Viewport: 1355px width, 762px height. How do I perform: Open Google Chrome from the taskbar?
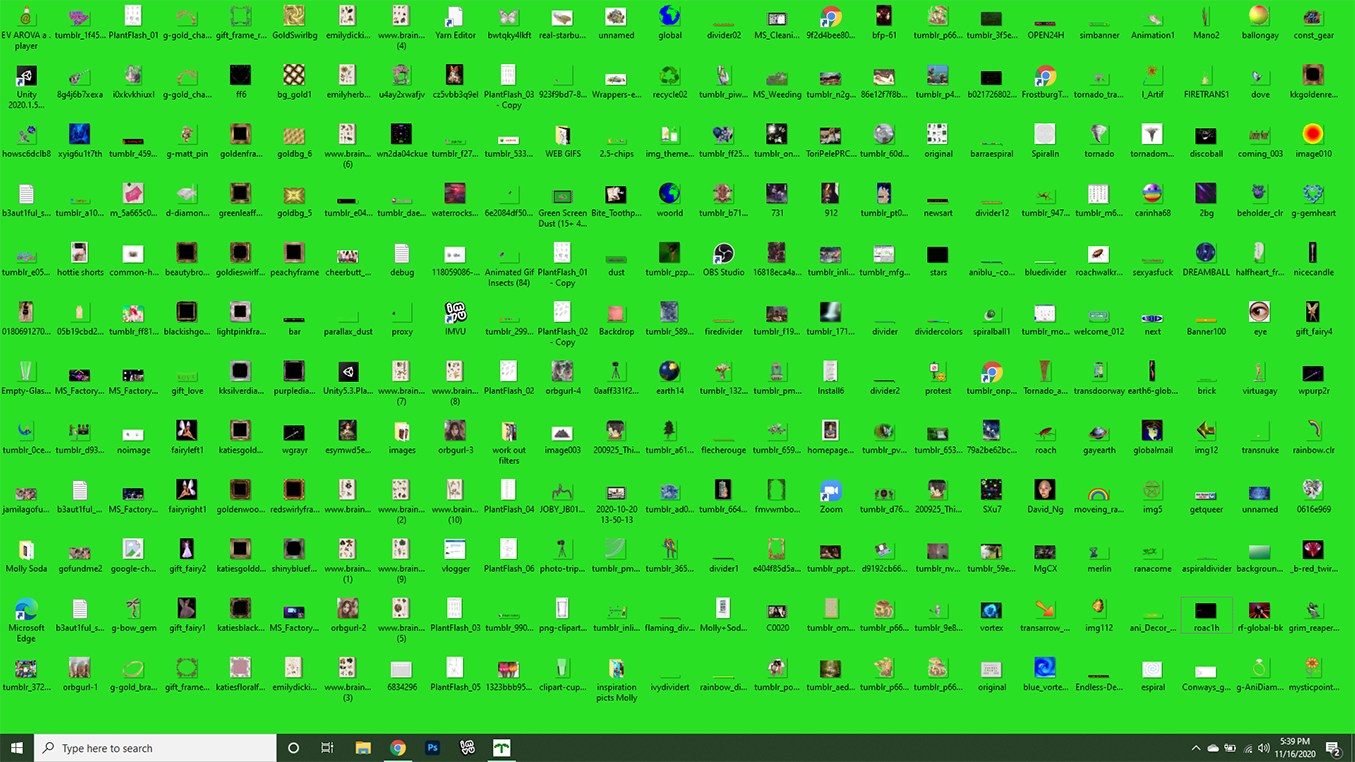398,748
